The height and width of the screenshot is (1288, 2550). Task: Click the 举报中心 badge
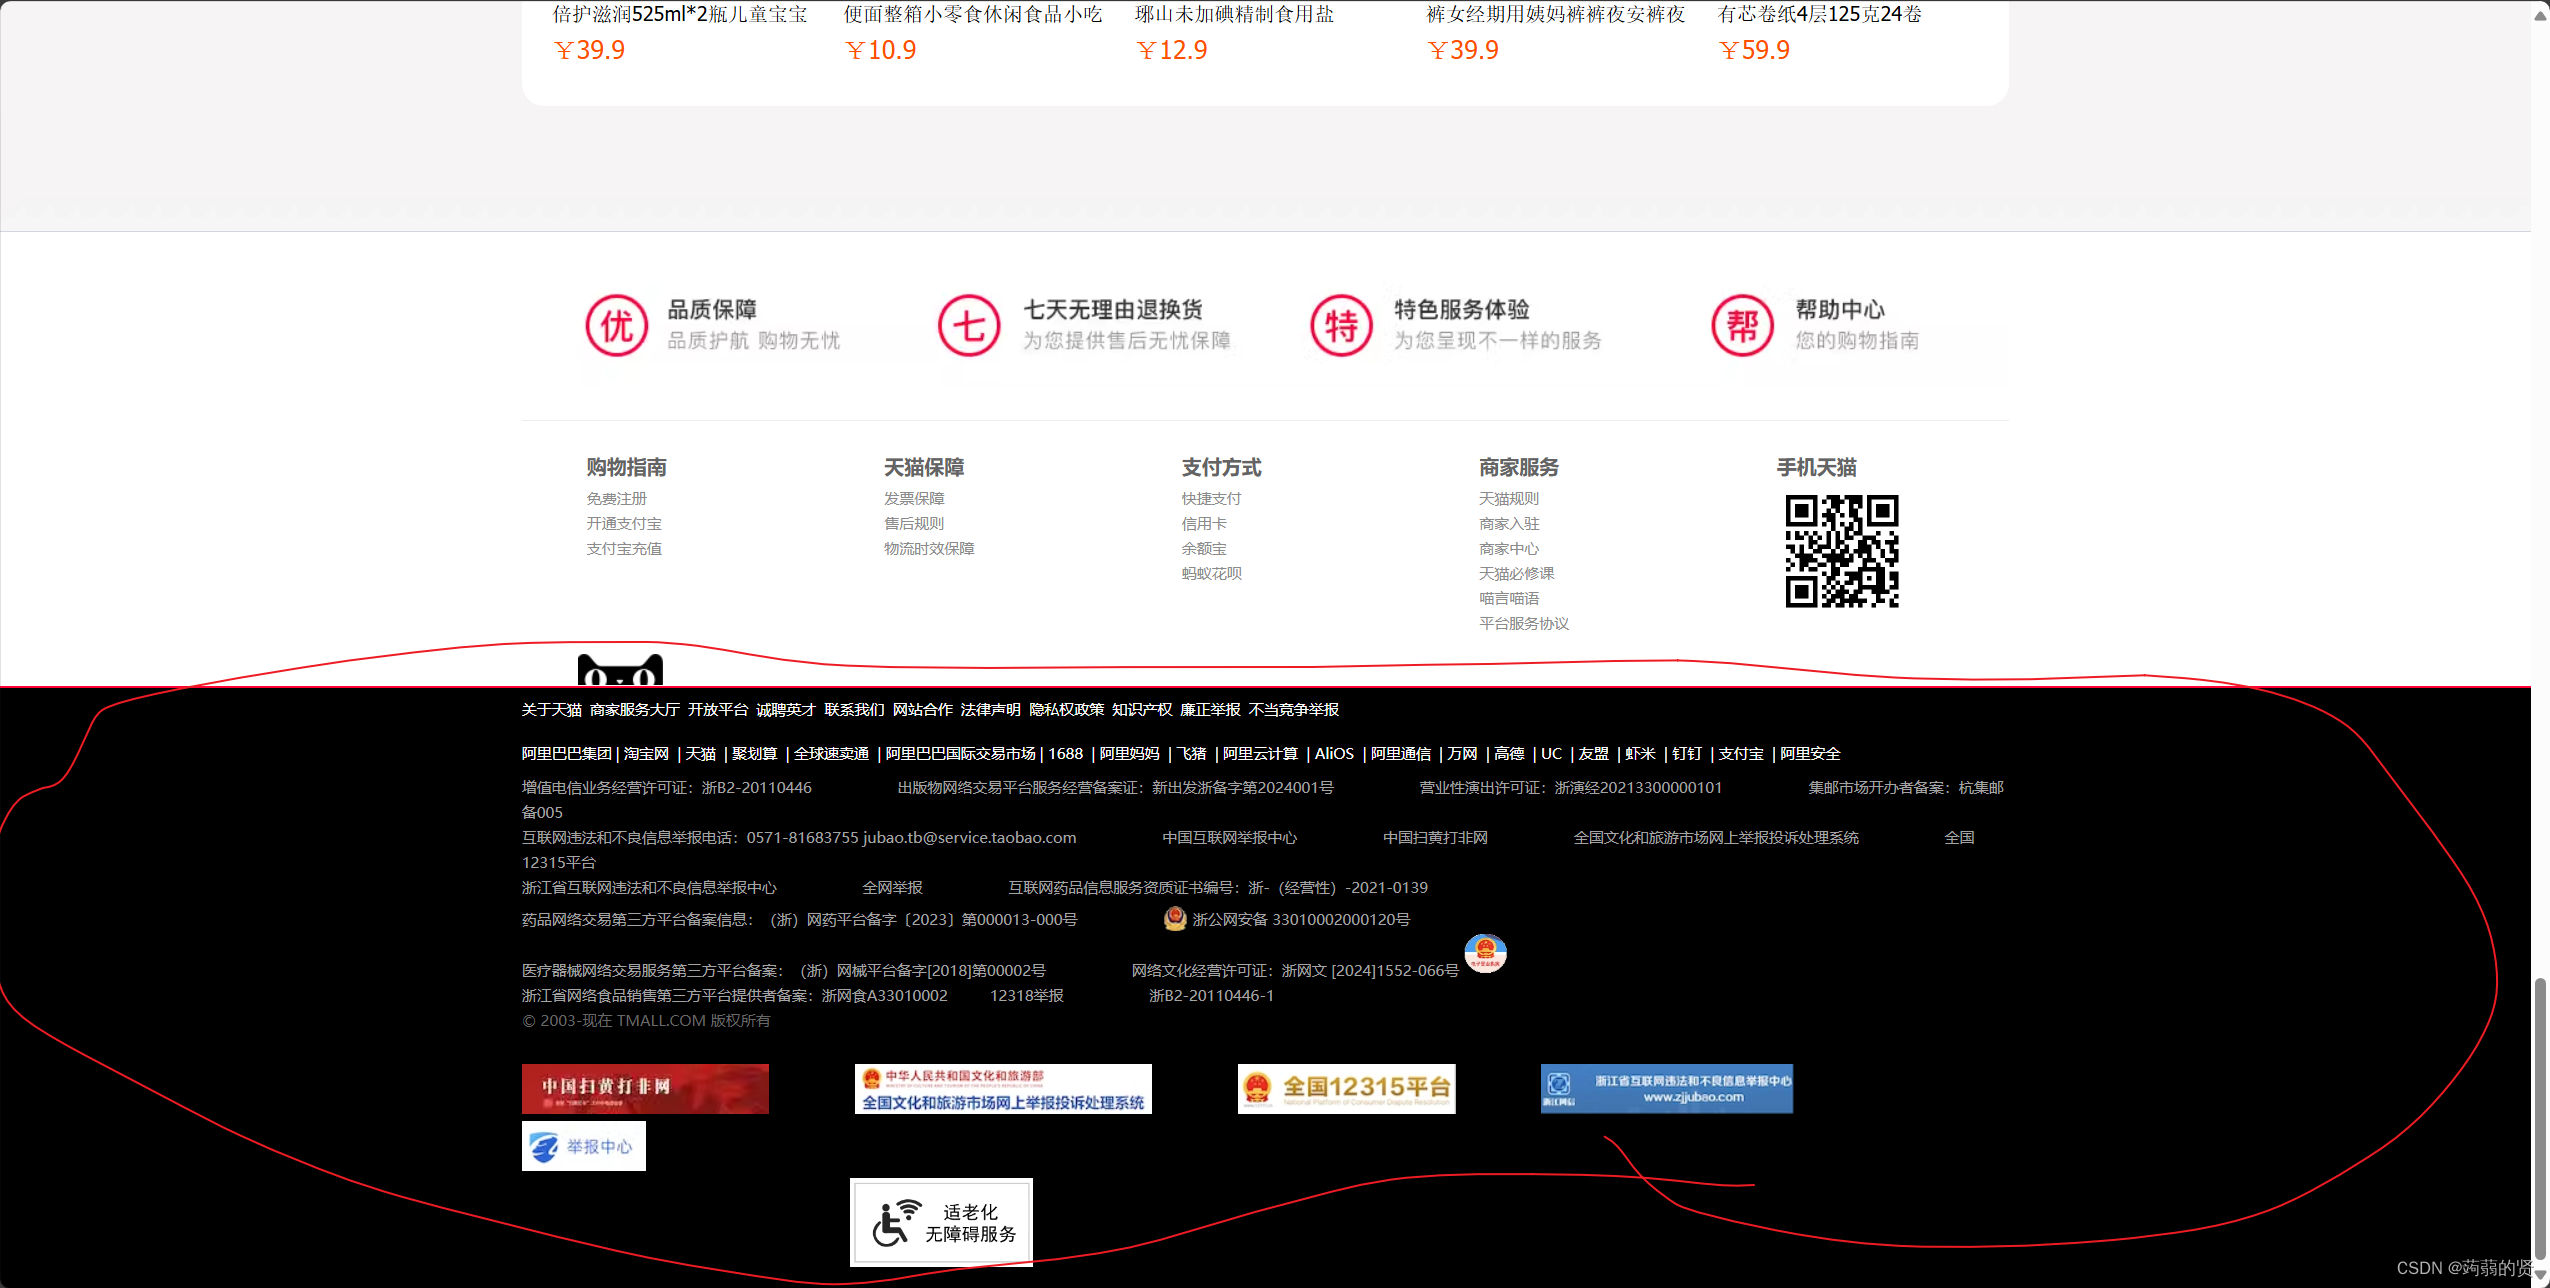[x=583, y=1146]
